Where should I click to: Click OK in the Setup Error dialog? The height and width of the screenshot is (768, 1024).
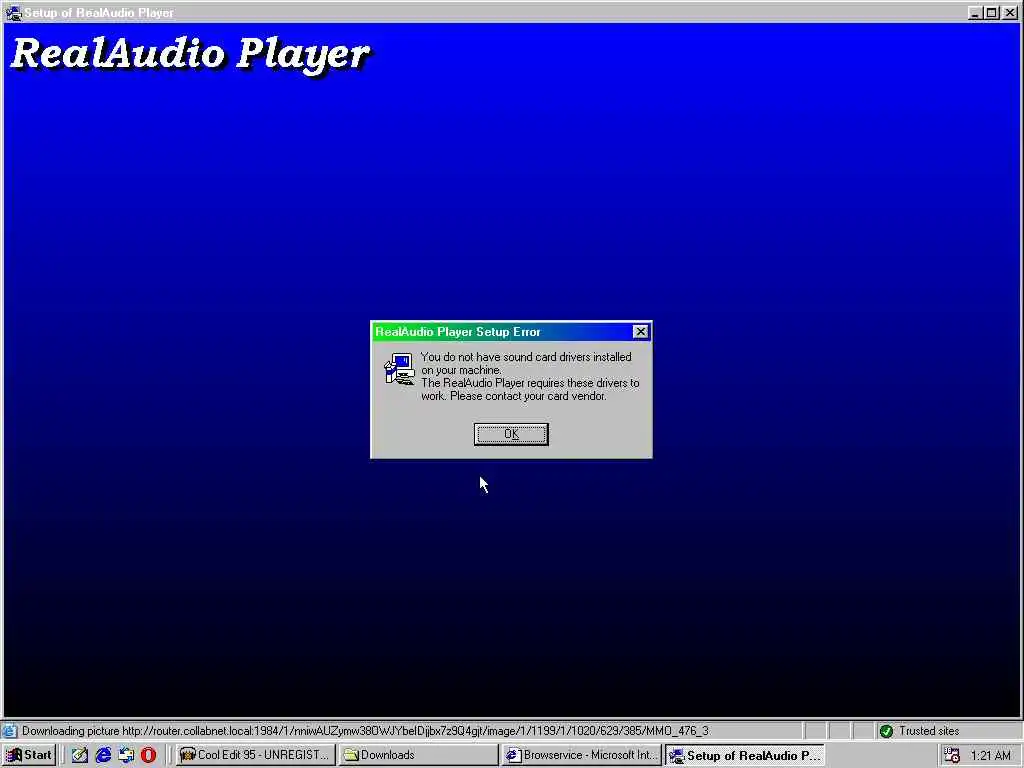[511, 434]
